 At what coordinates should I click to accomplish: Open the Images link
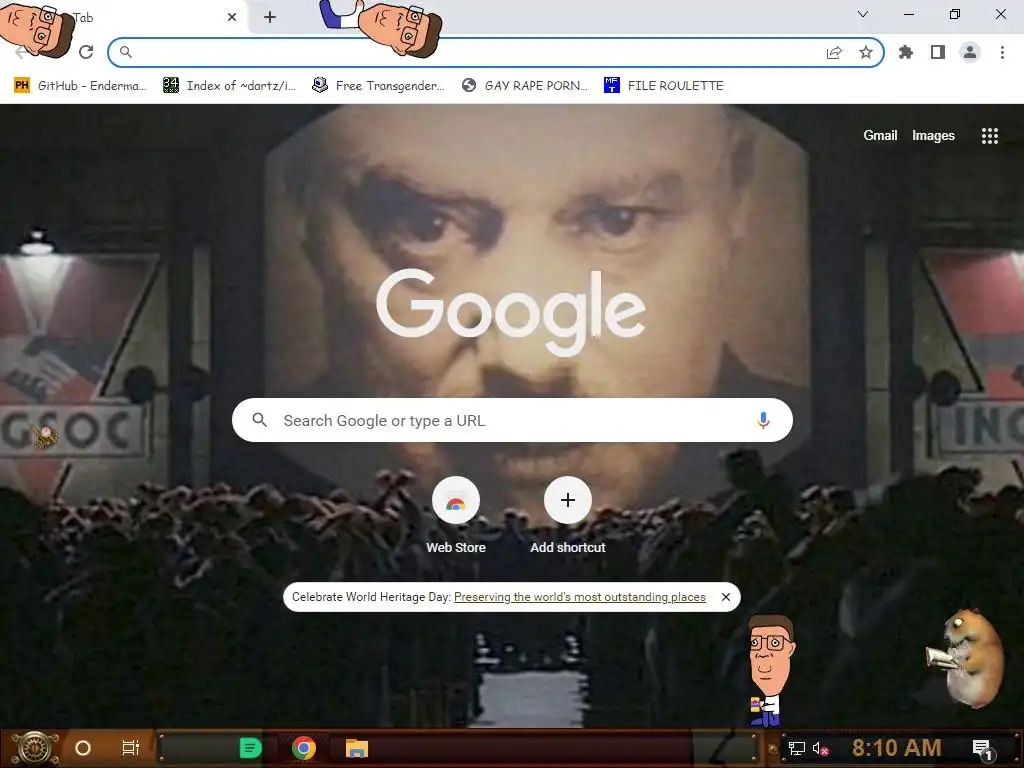coord(933,135)
